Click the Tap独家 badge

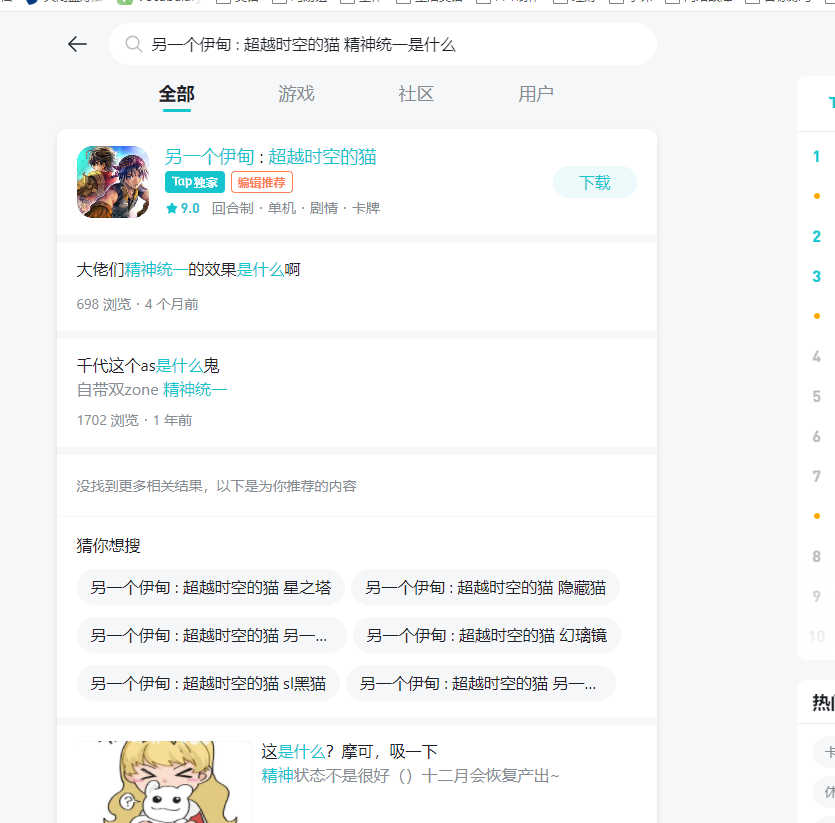point(195,182)
